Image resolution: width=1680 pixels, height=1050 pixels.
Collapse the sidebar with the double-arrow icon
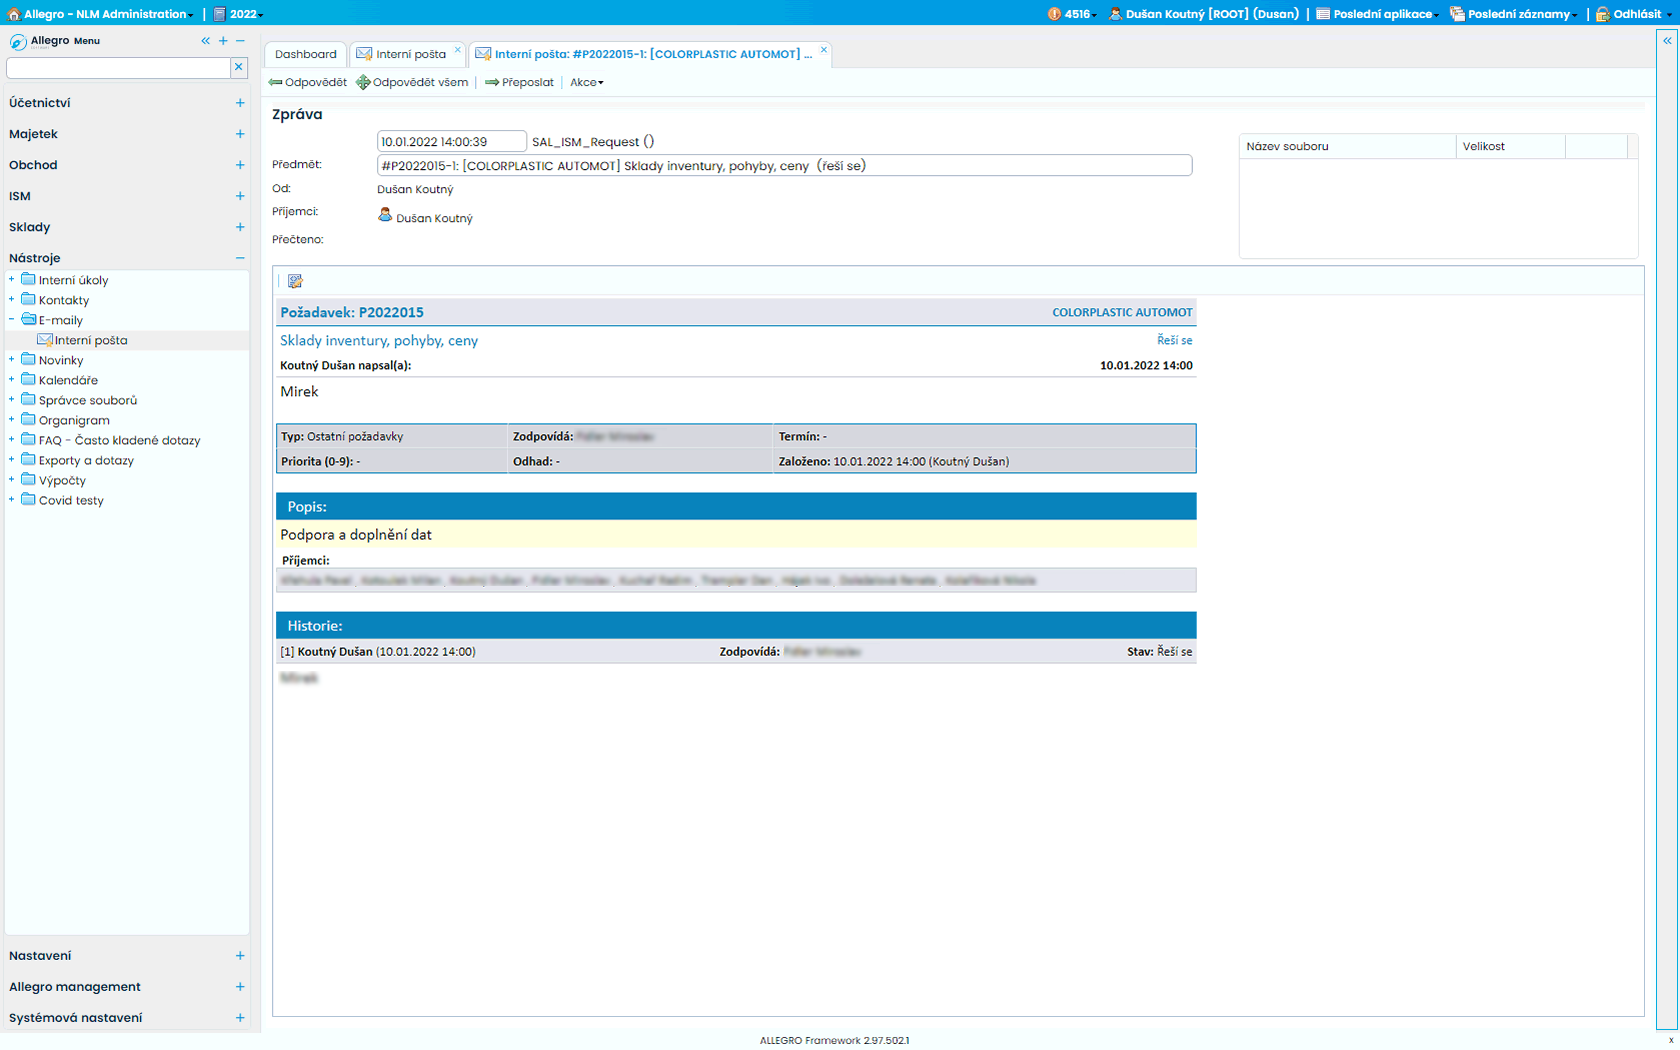(205, 41)
